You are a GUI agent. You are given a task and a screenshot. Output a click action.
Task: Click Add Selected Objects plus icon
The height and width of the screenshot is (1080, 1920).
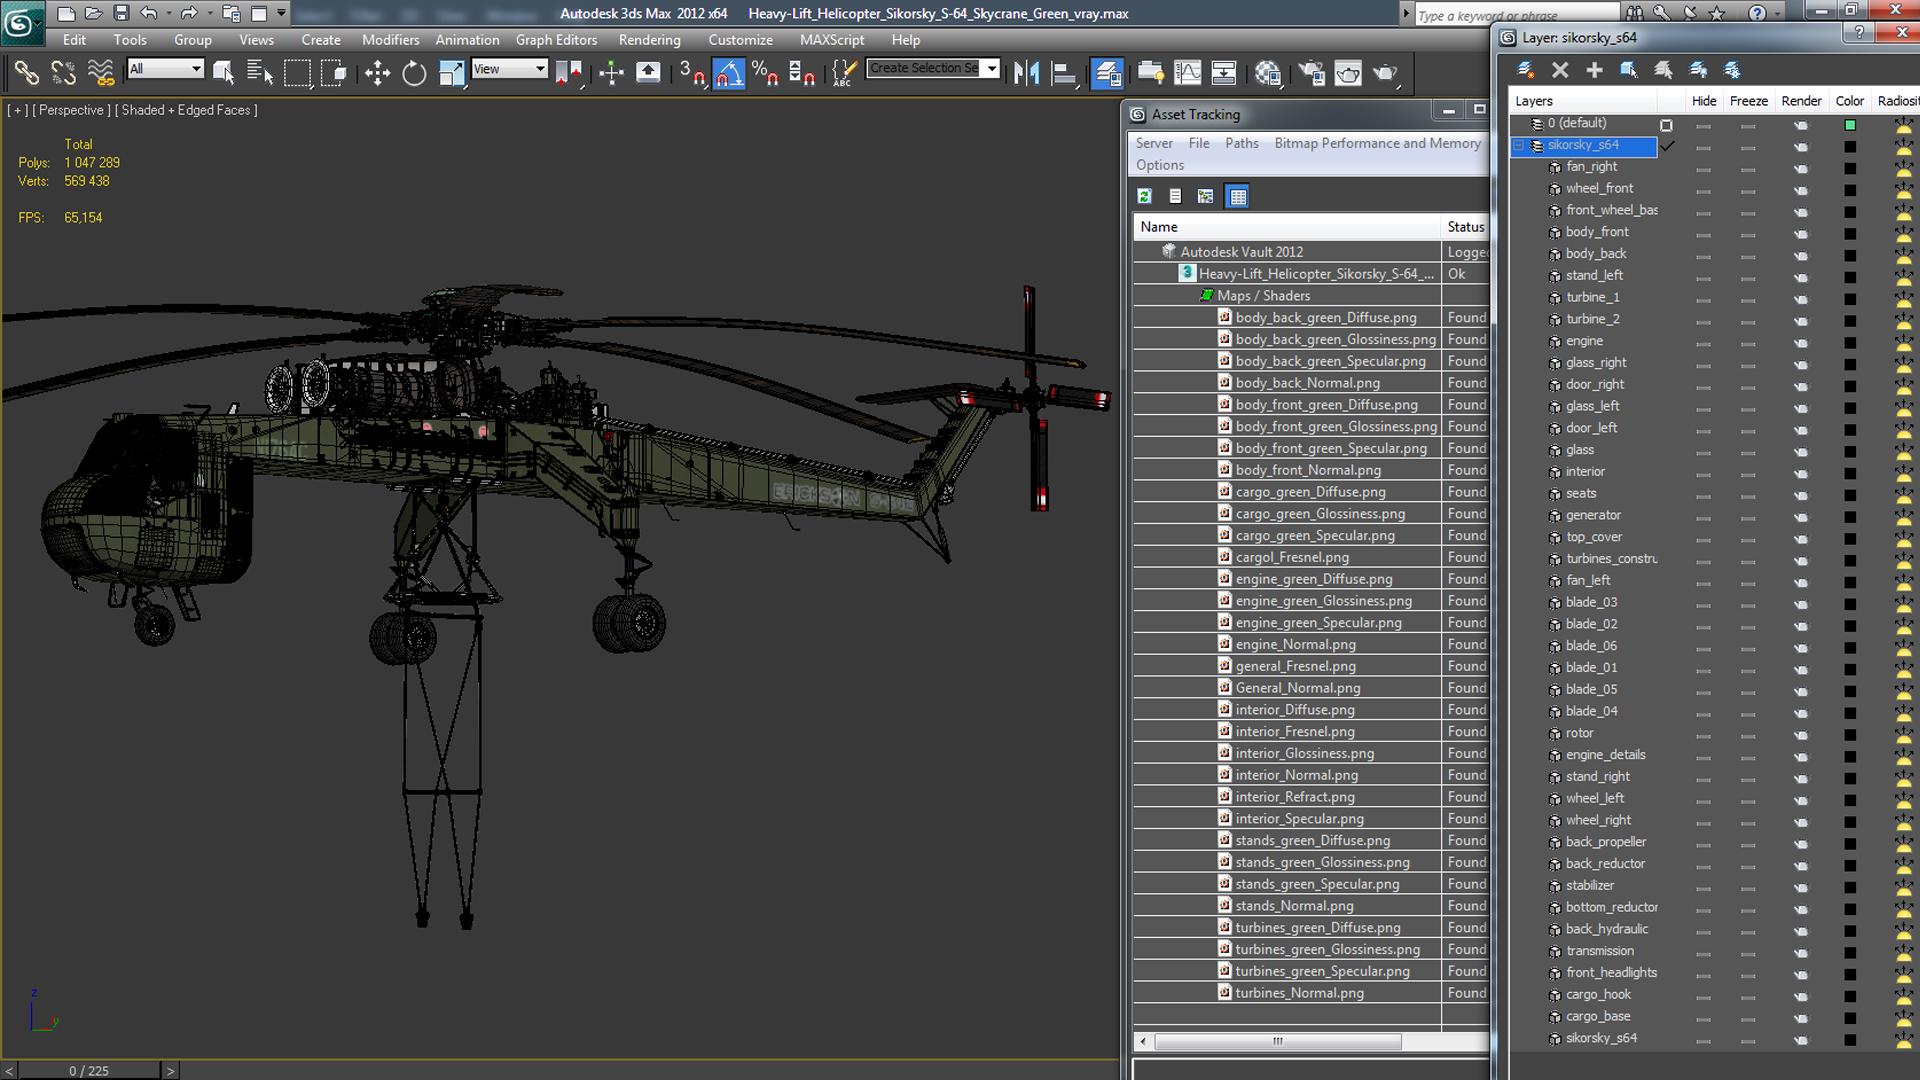coord(1594,69)
